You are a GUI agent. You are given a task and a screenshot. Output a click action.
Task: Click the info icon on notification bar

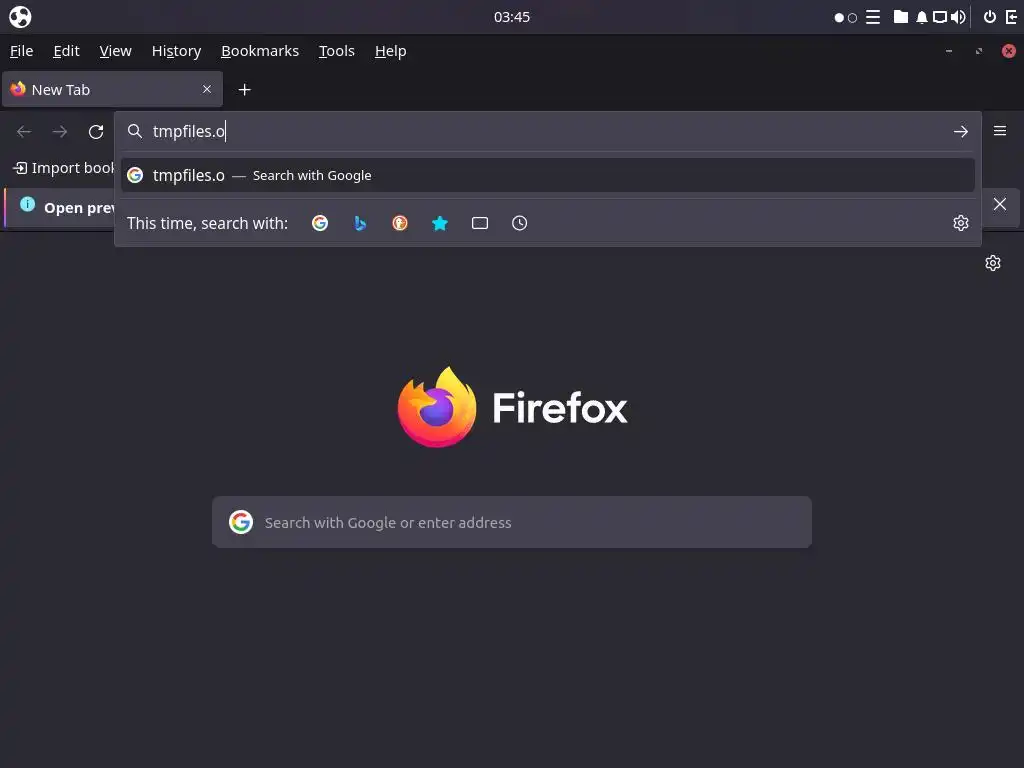tap(27, 204)
